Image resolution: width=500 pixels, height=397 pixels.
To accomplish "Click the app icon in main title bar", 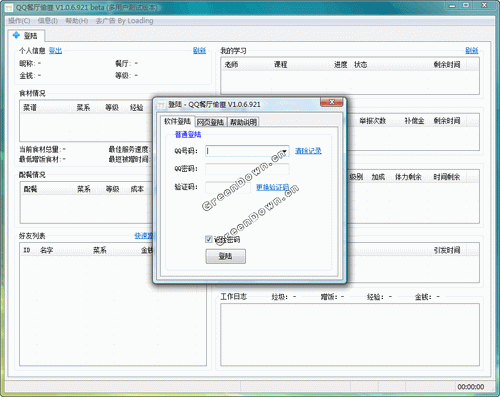I will pos(9,7).
